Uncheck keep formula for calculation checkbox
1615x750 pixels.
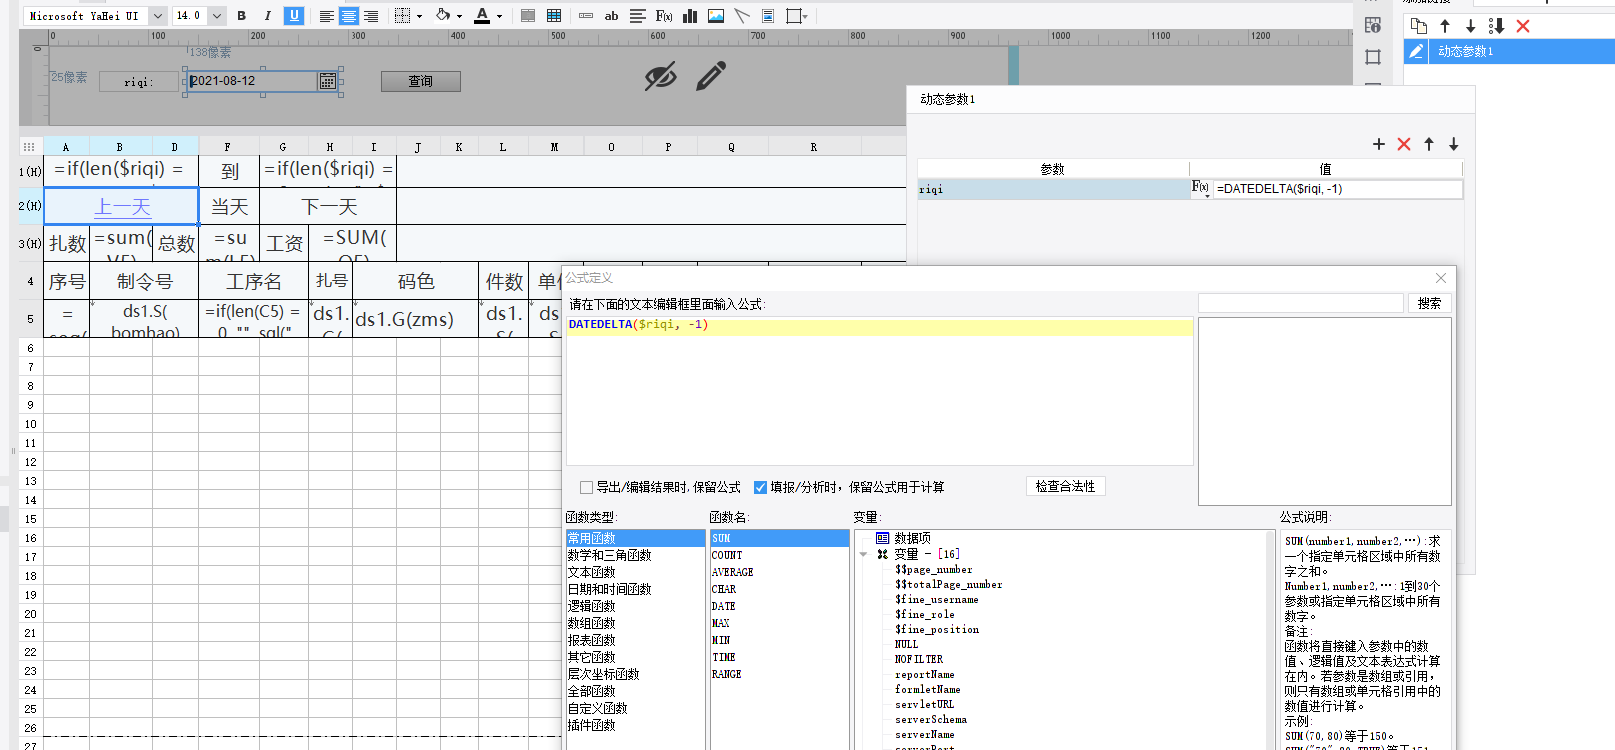click(x=760, y=487)
